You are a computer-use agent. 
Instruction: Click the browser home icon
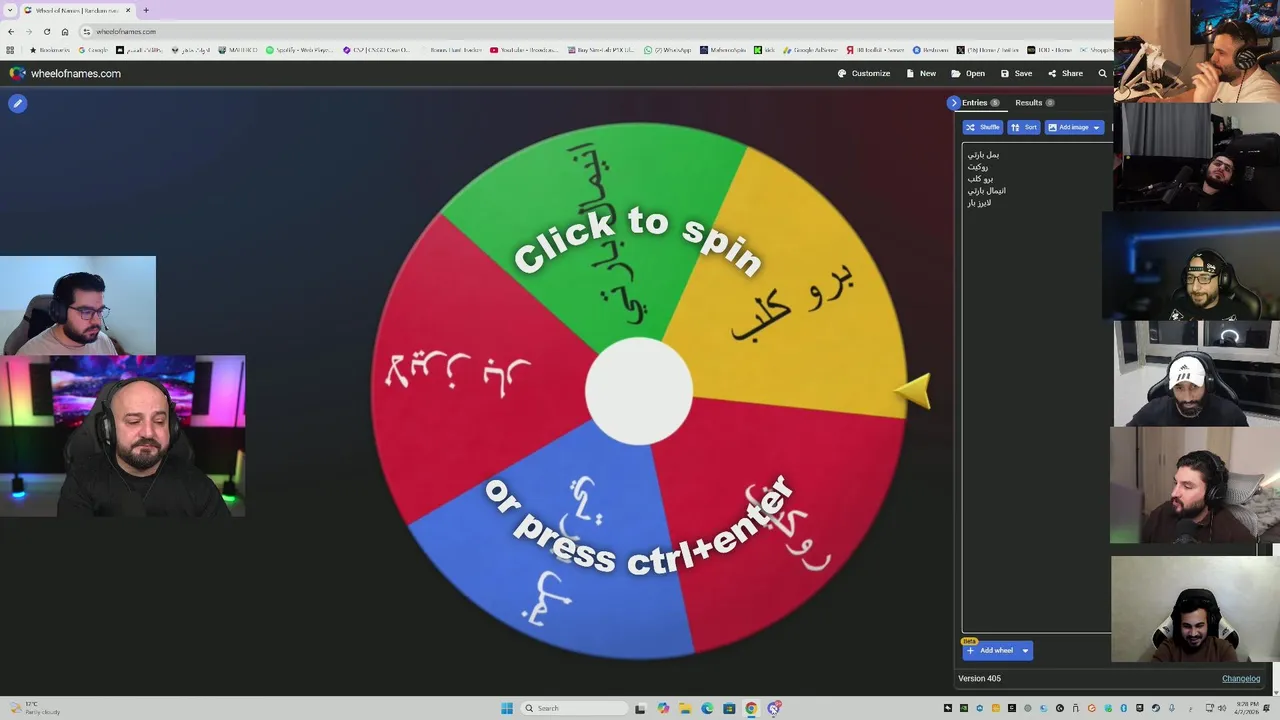(65, 31)
